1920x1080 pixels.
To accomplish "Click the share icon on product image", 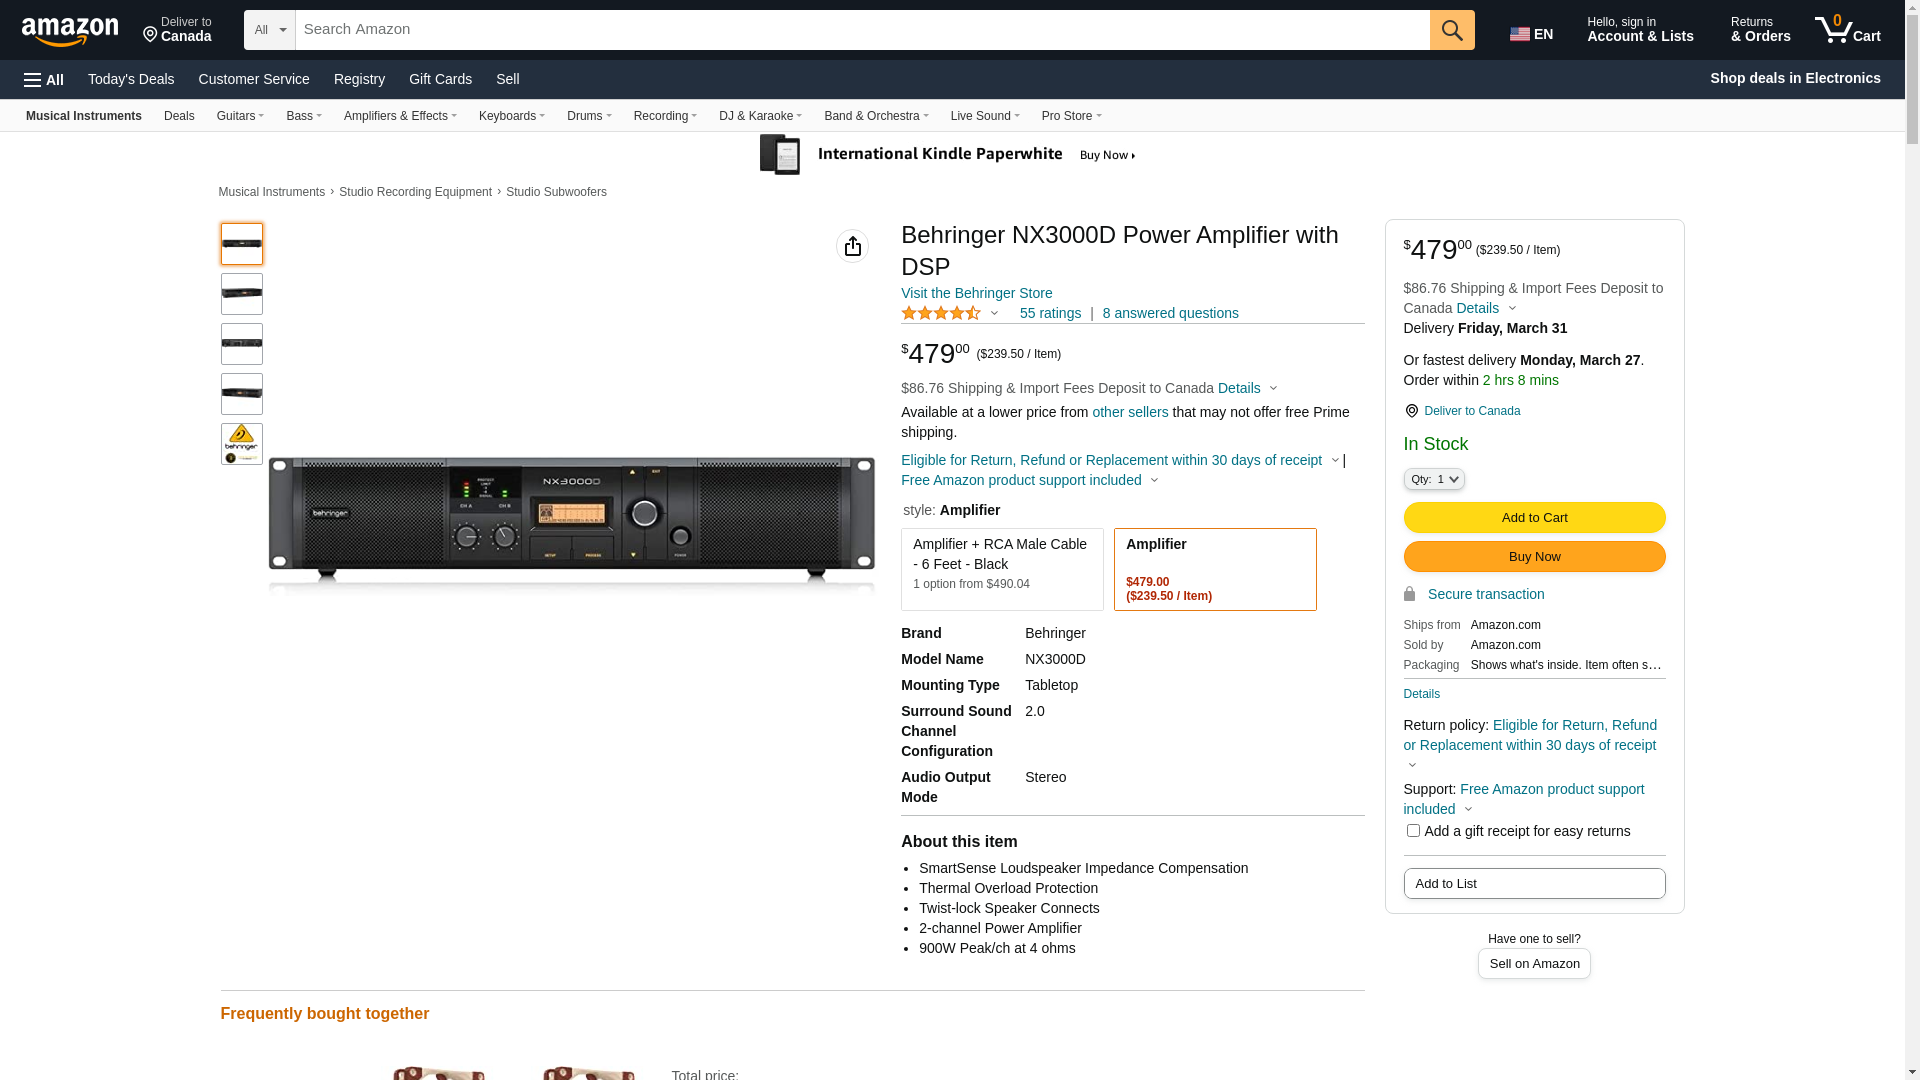I will pyautogui.click(x=852, y=246).
